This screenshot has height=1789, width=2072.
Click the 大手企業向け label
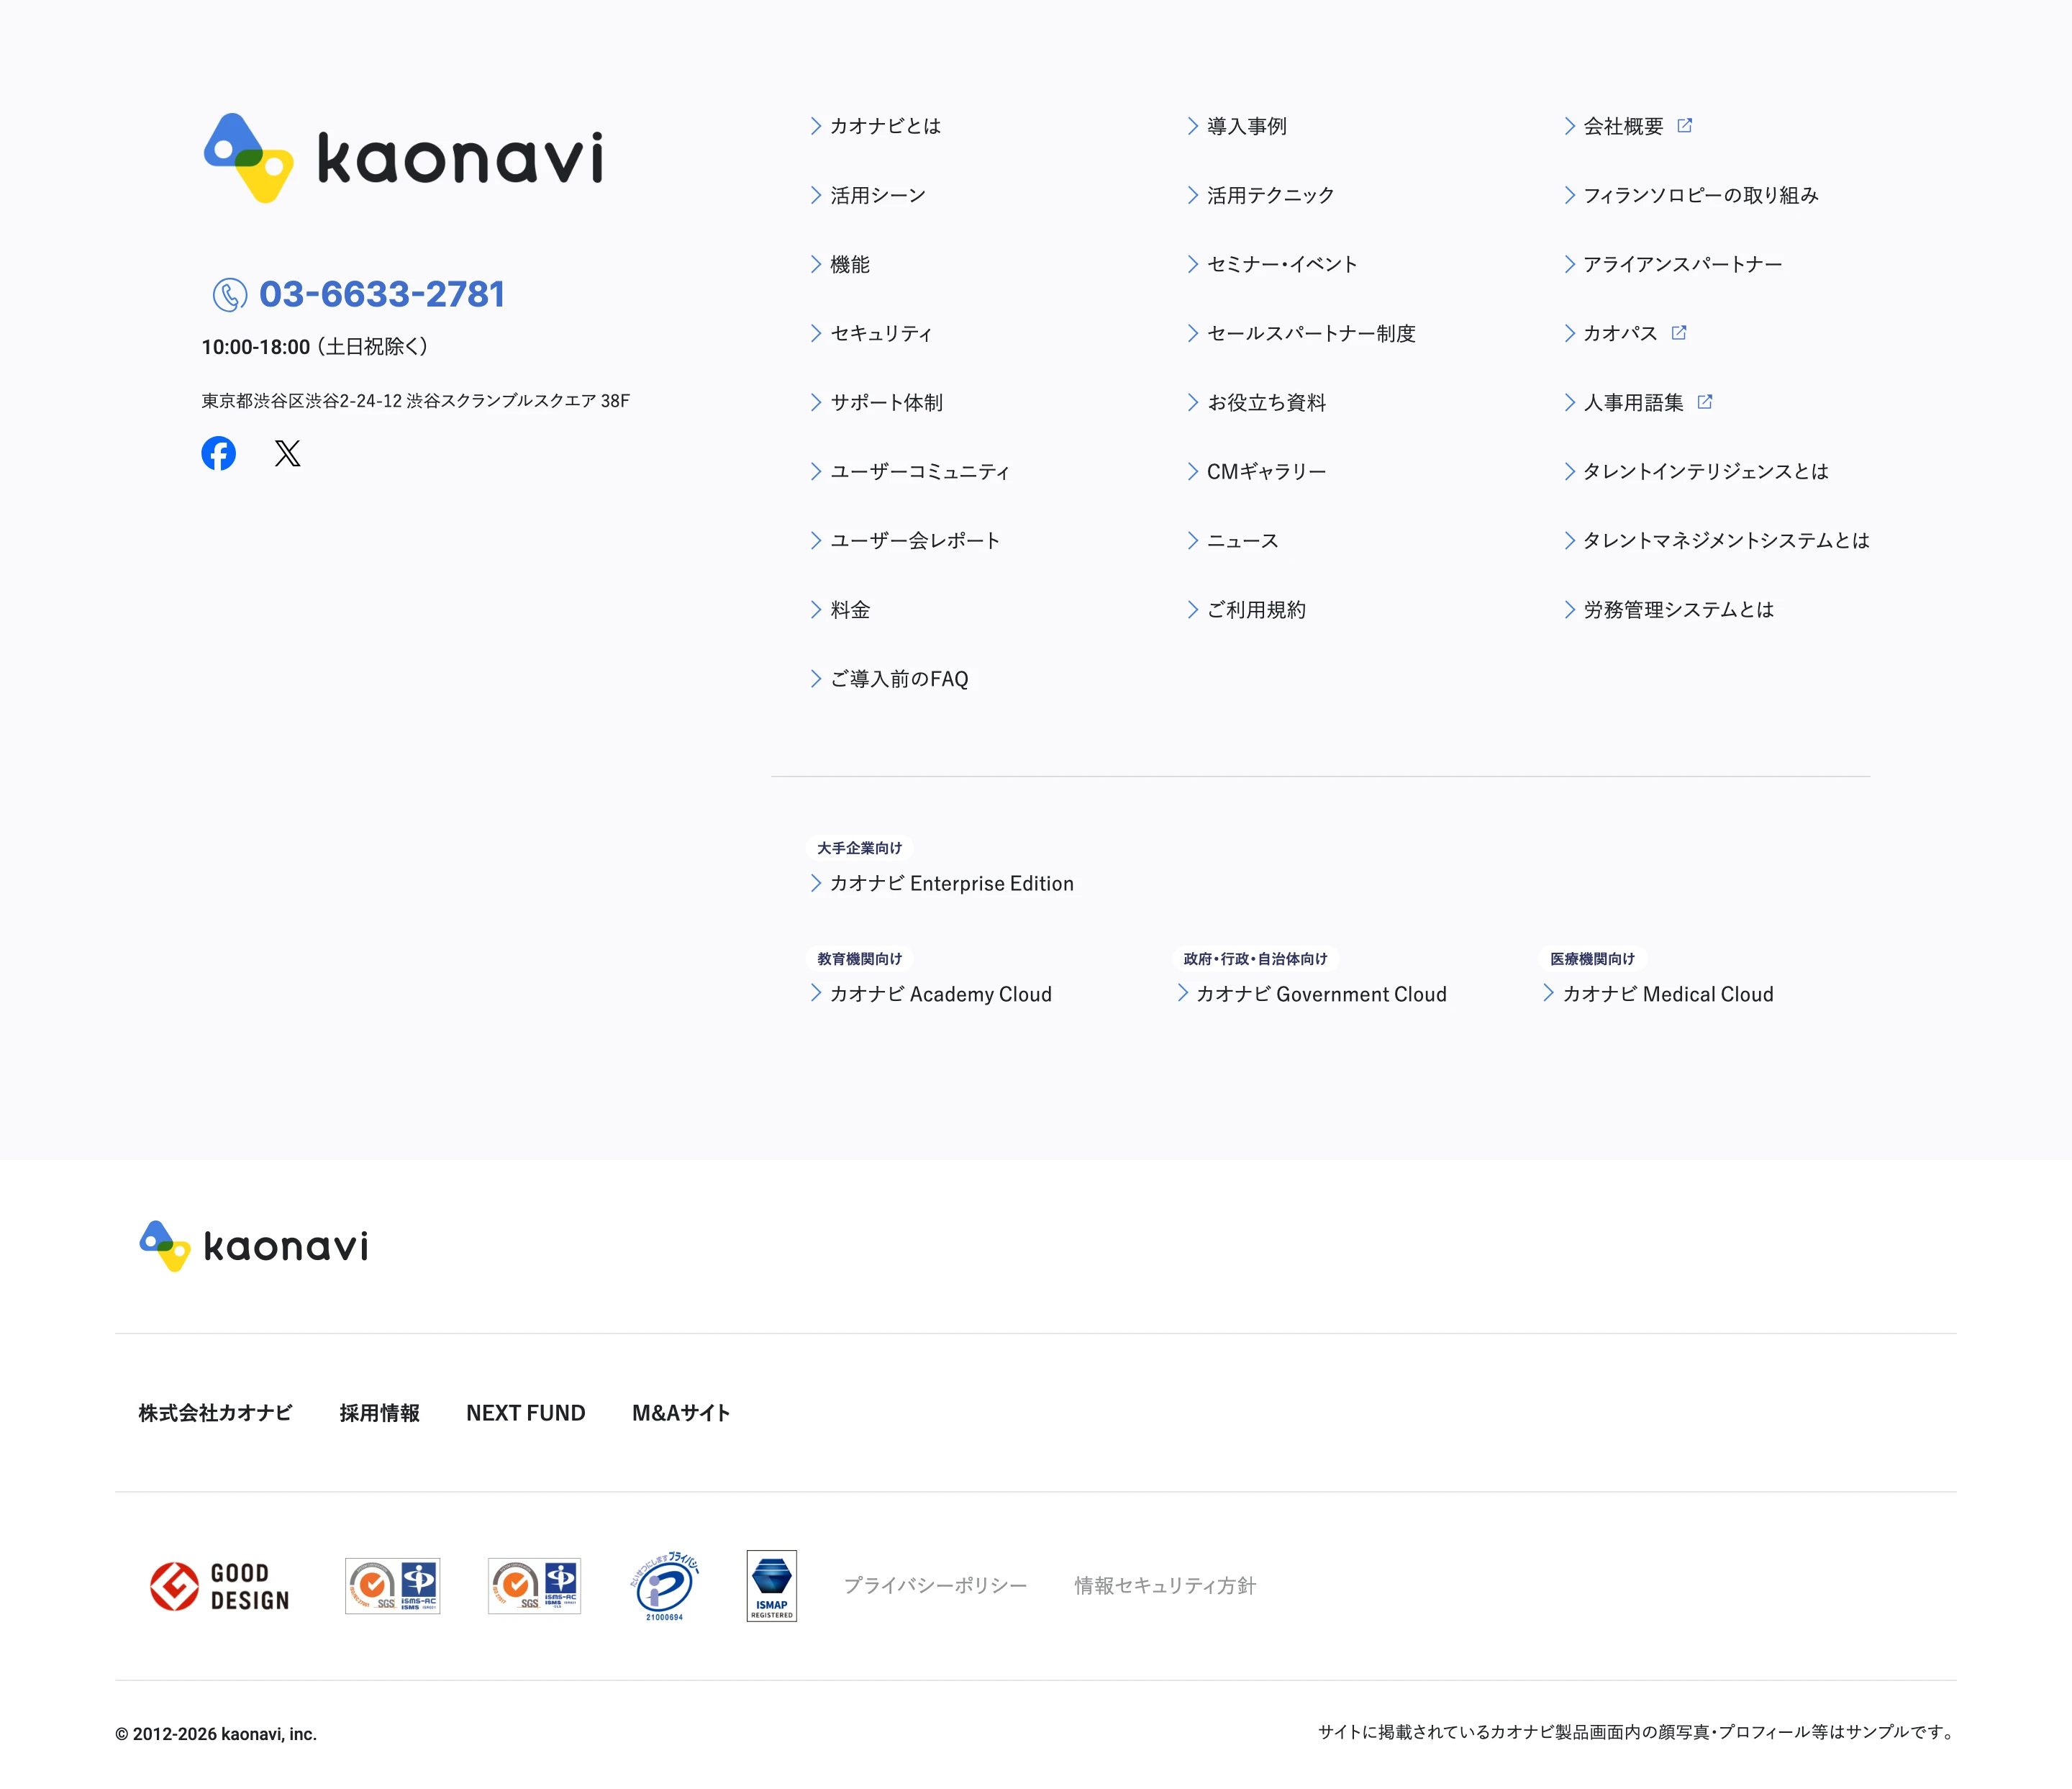pyautogui.click(x=859, y=848)
